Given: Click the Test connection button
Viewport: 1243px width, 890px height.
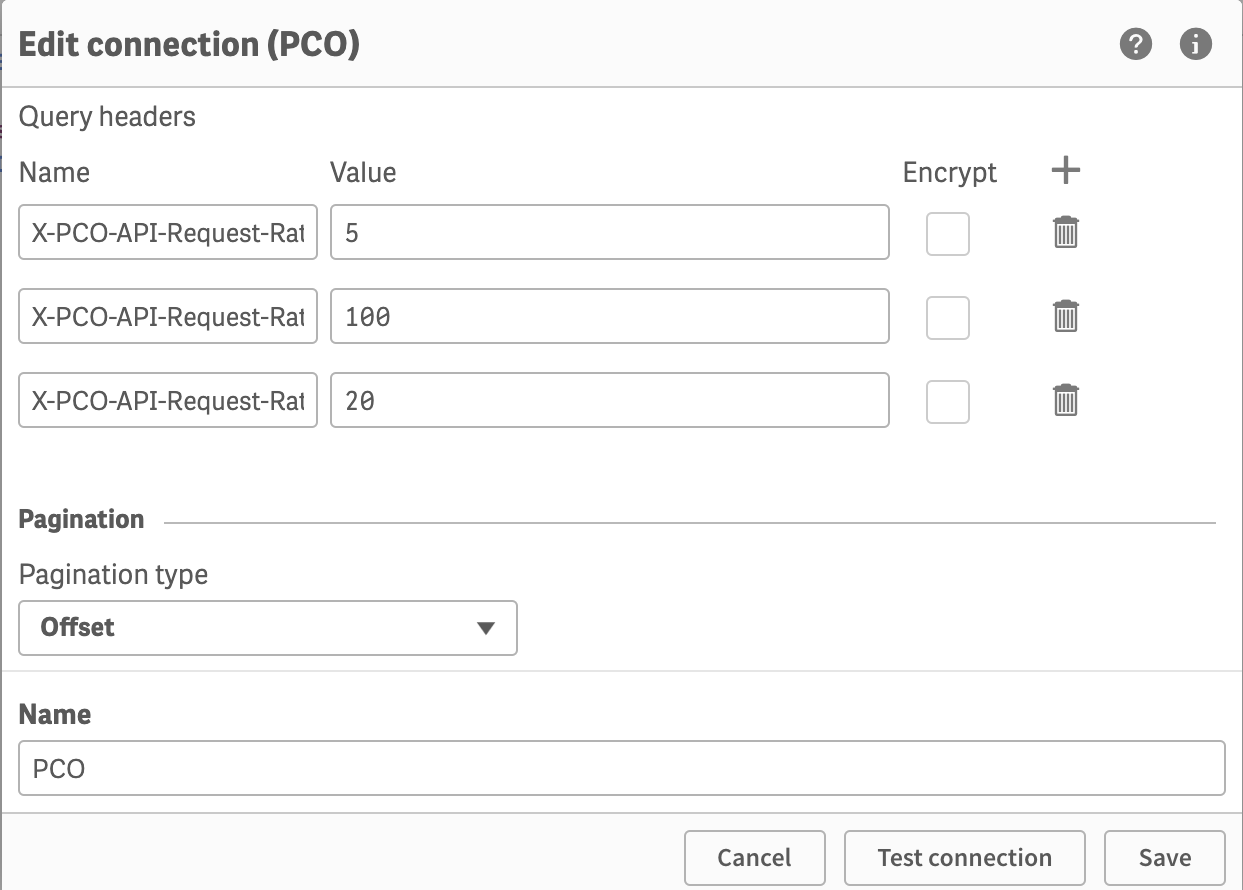Looking at the screenshot, I should pos(965,858).
